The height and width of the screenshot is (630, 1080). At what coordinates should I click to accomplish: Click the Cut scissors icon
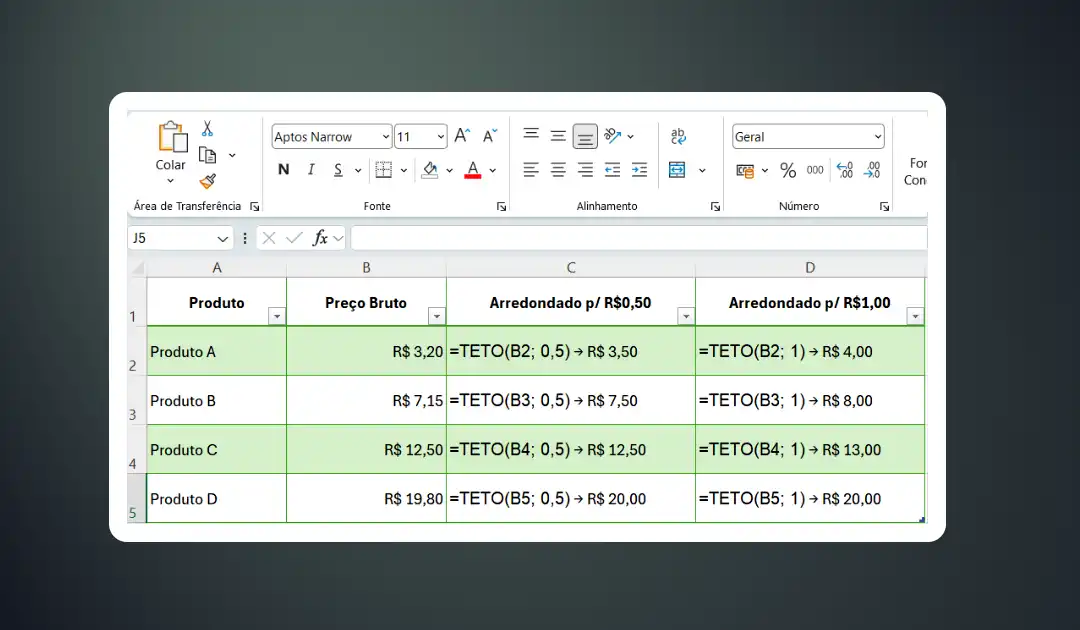tap(207, 129)
